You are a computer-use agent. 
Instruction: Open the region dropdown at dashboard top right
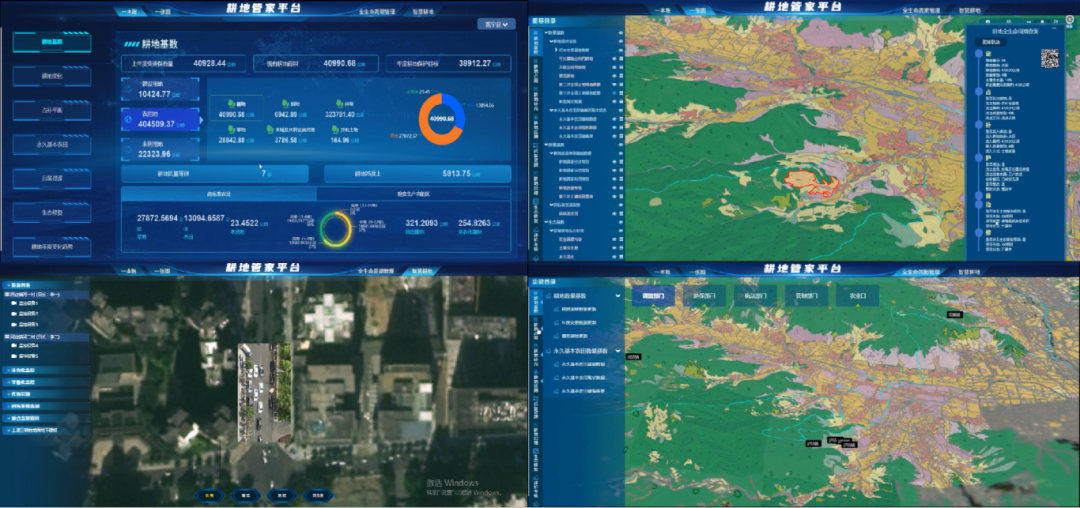click(496, 24)
